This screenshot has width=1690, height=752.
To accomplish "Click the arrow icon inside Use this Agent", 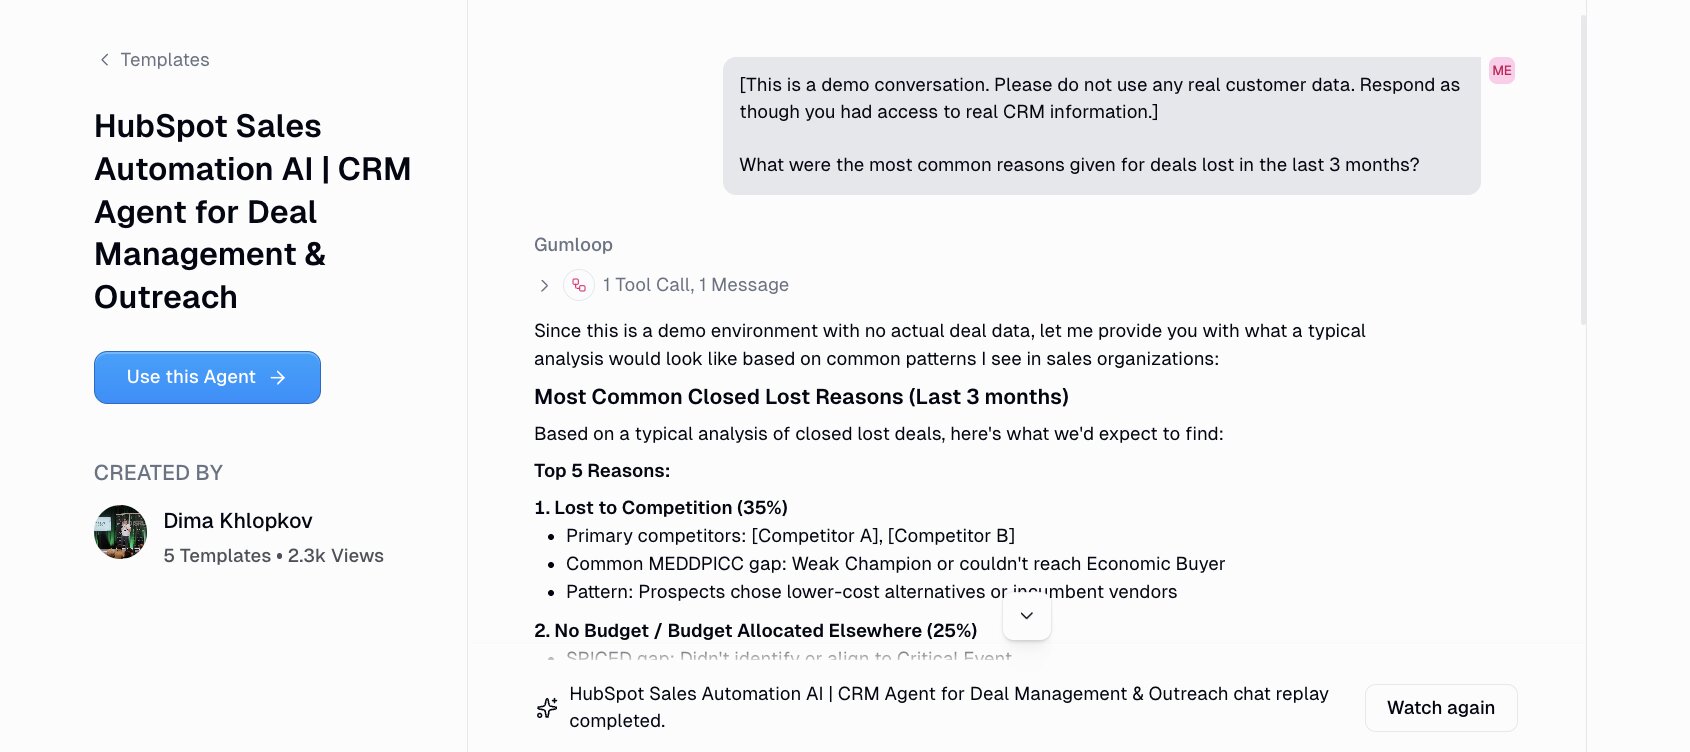I will pos(277,377).
